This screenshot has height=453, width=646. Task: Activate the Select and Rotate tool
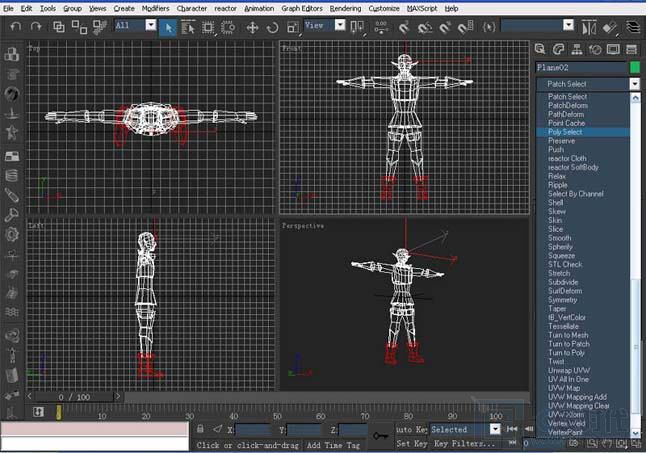272,28
